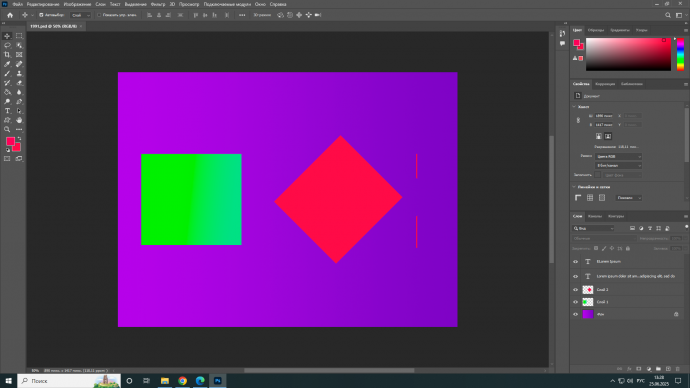Viewport: 690px width, 388px height.
Task: Select the Paint Bucket tool
Action: coord(7,92)
